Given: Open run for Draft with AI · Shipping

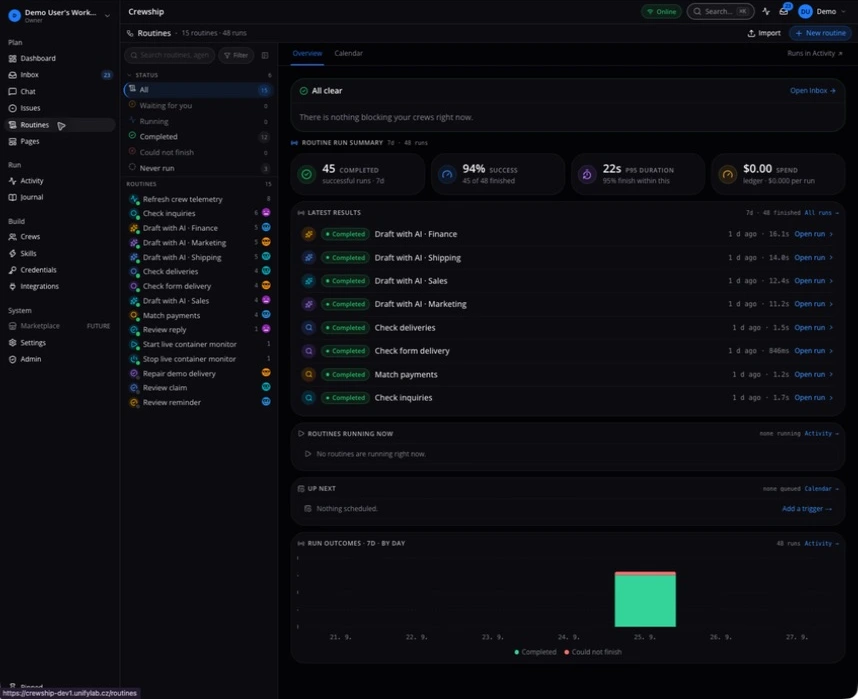Looking at the screenshot, I should pos(813,258).
